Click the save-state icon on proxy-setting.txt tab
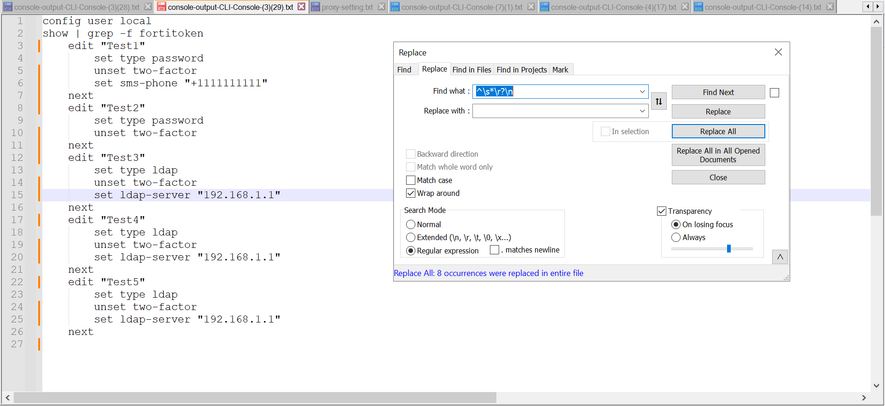 316,7
